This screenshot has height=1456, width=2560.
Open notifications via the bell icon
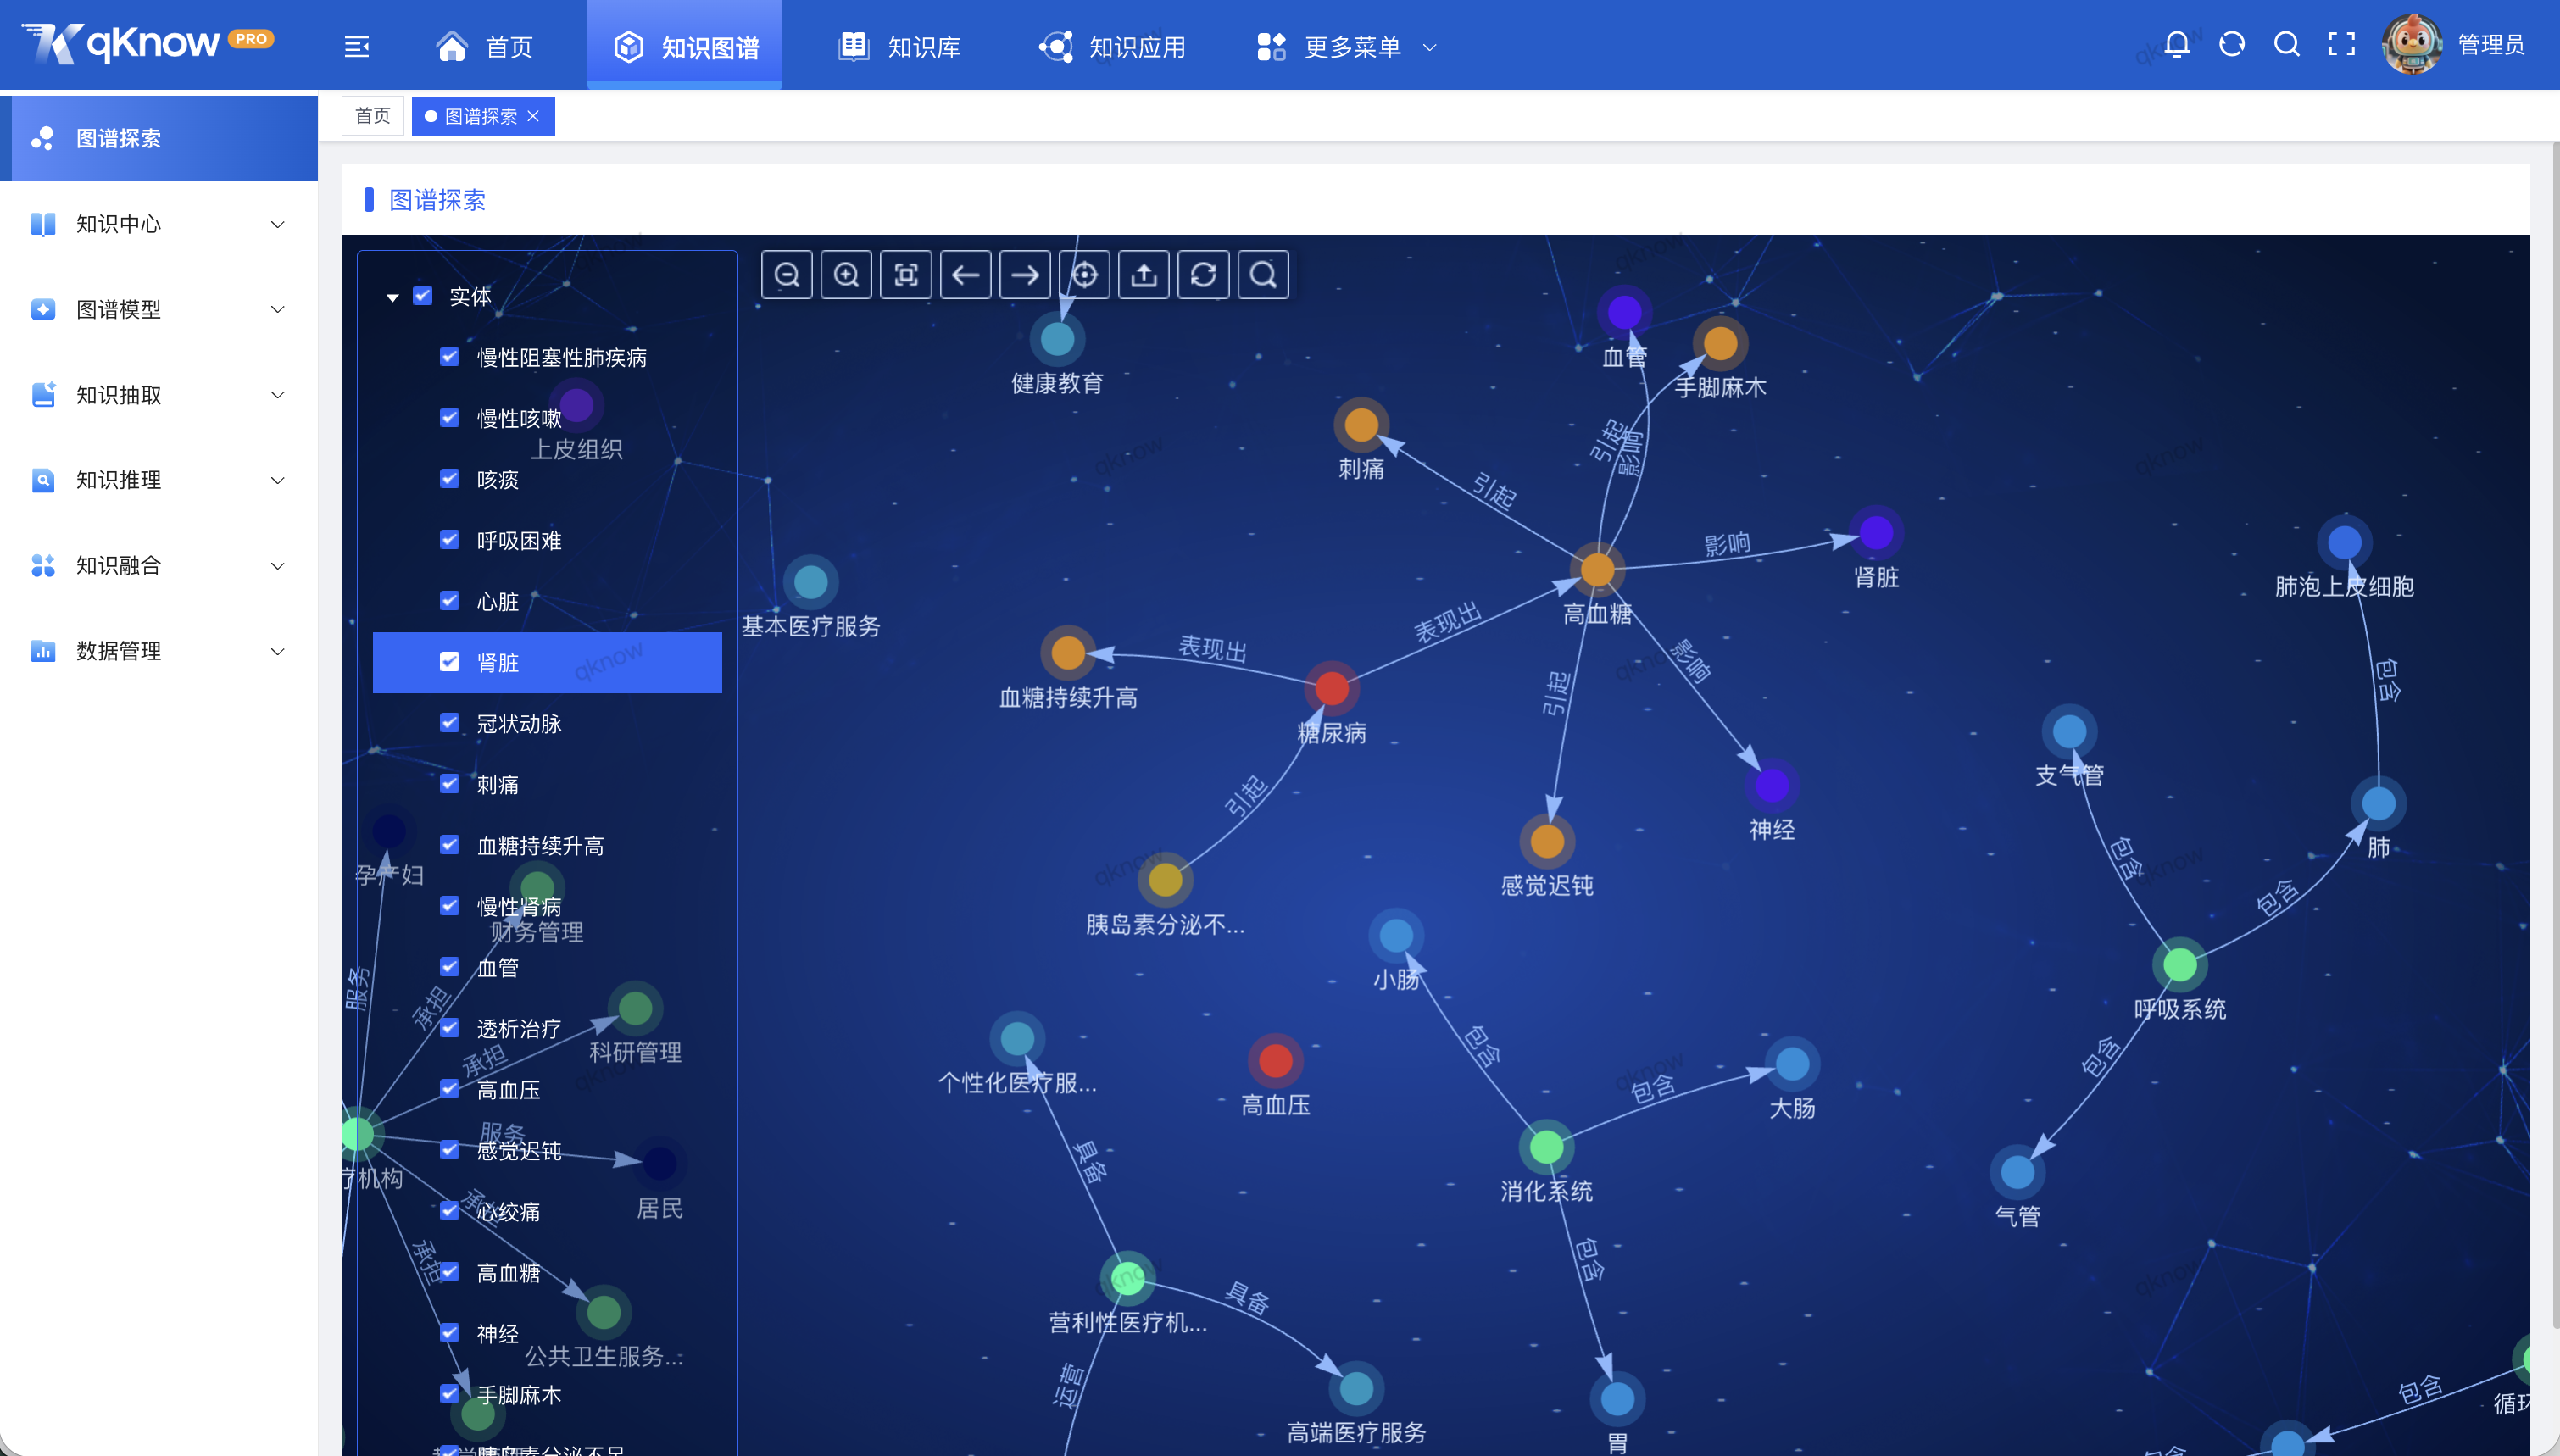pos(2176,44)
